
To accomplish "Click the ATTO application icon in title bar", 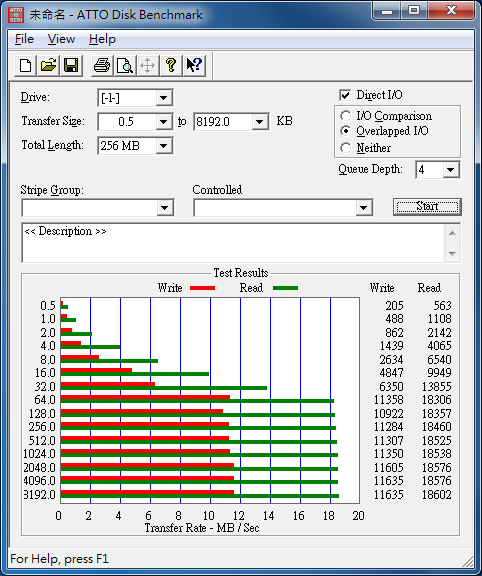I will (16, 15).
